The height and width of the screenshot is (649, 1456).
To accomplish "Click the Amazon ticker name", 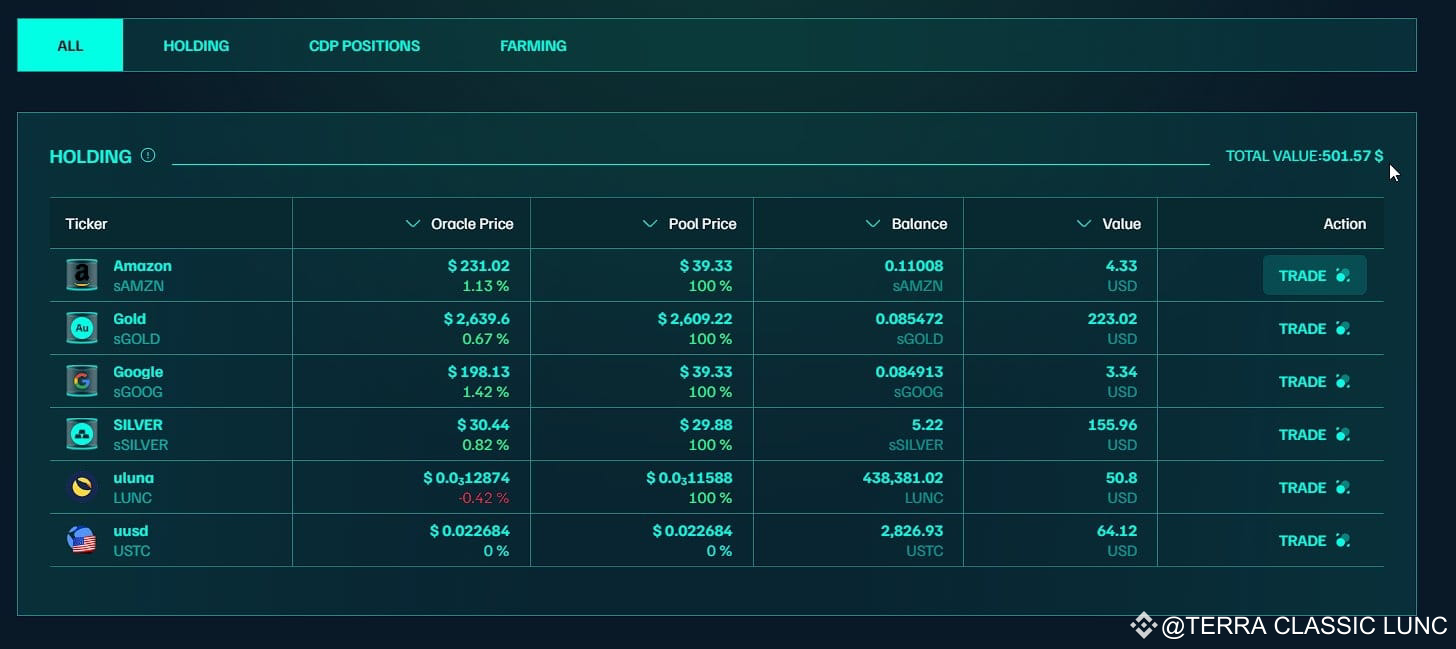I will 142,266.
